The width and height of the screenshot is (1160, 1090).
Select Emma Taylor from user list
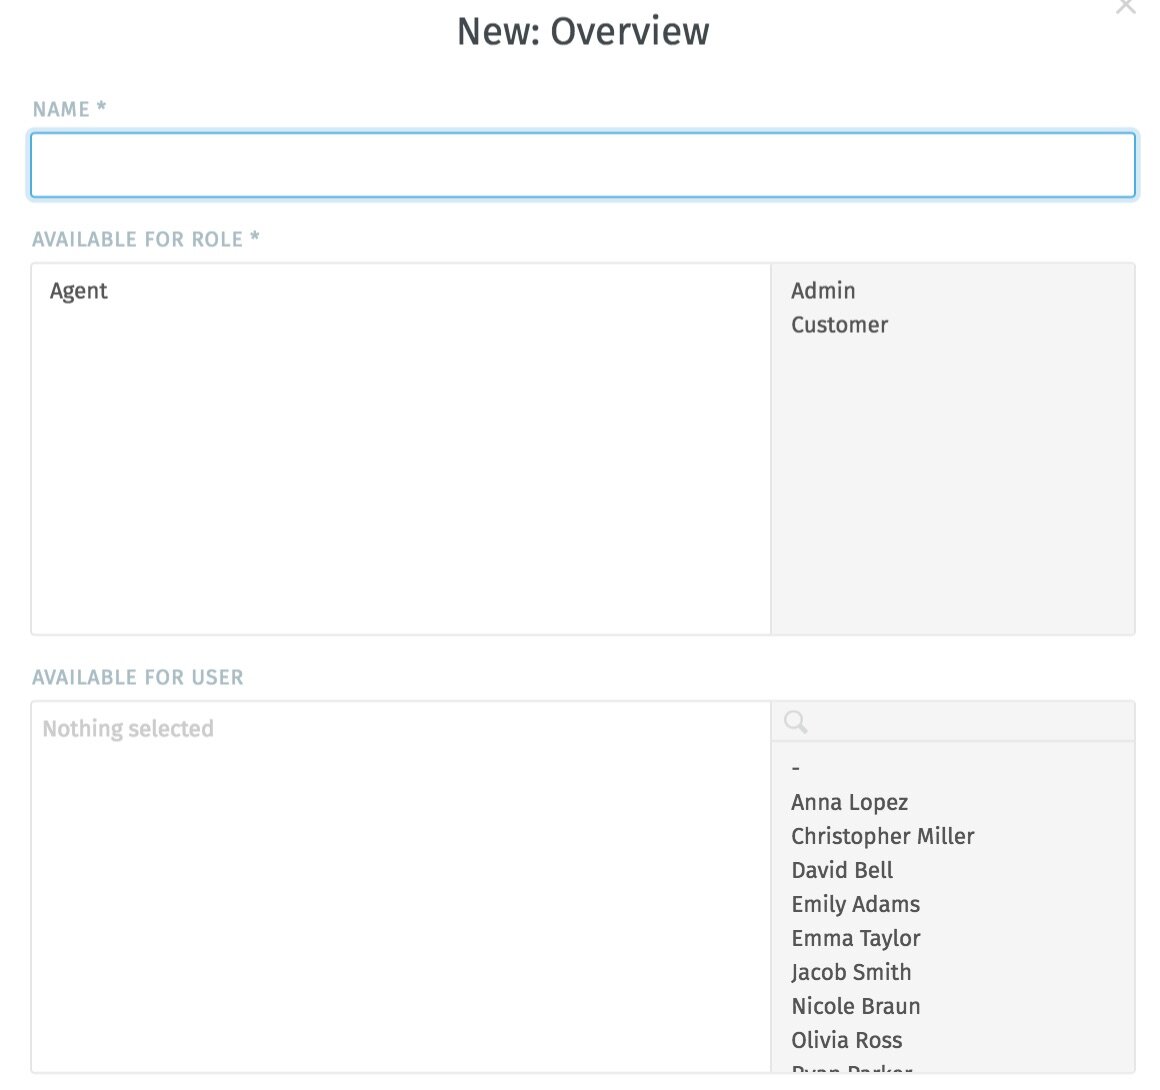pos(855,938)
